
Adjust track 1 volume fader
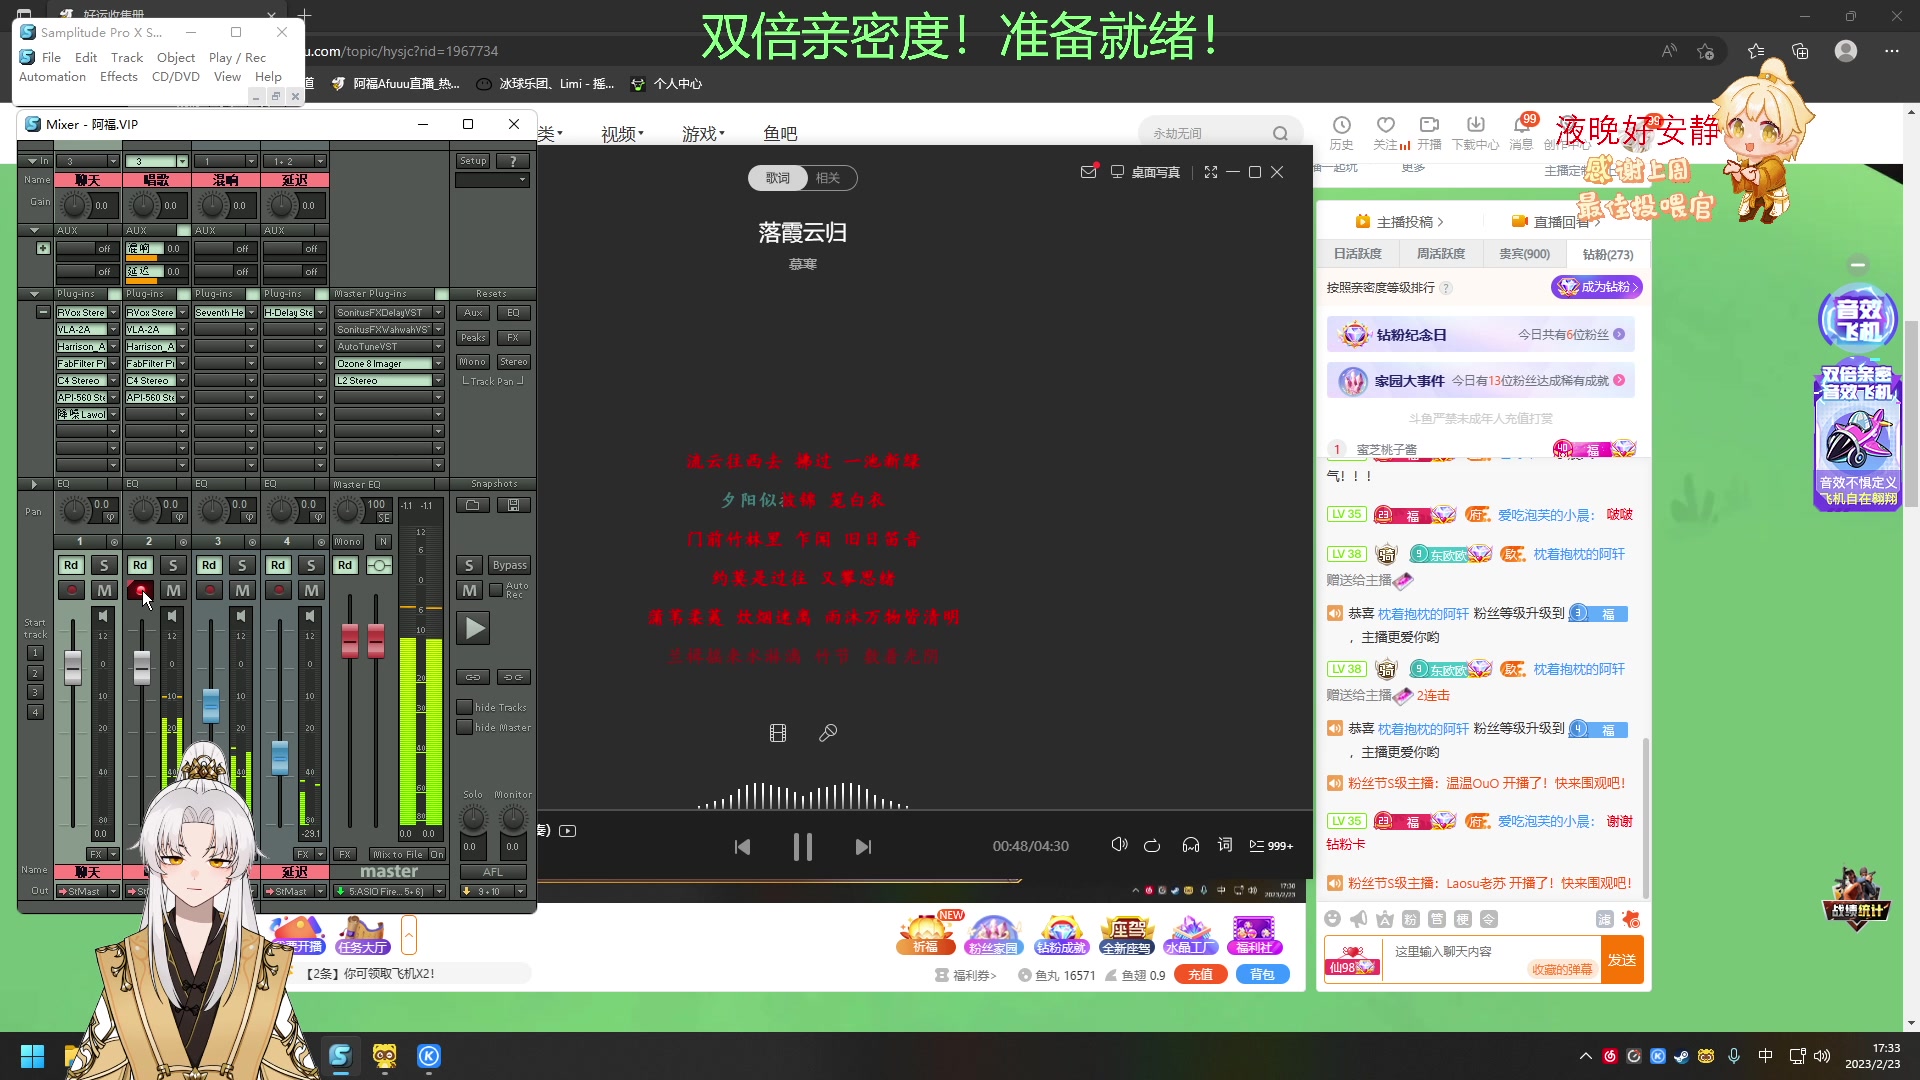coord(73,667)
